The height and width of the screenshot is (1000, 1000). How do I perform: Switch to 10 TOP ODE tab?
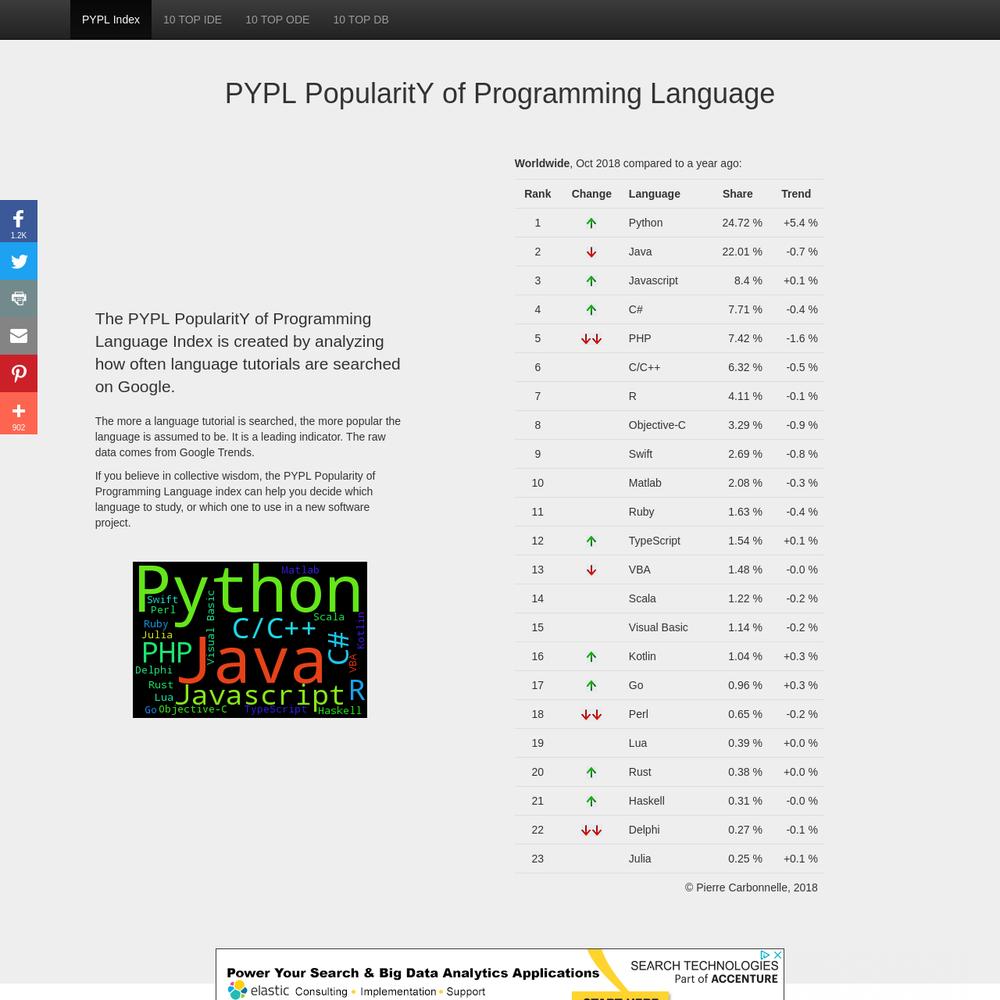tap(277, 20)
